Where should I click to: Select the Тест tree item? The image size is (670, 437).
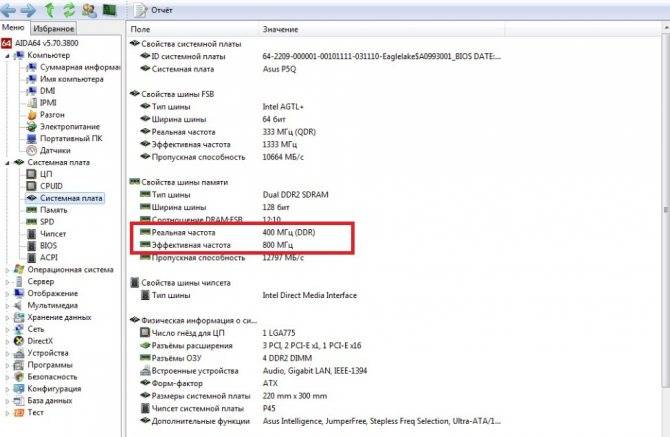(35, 413)
